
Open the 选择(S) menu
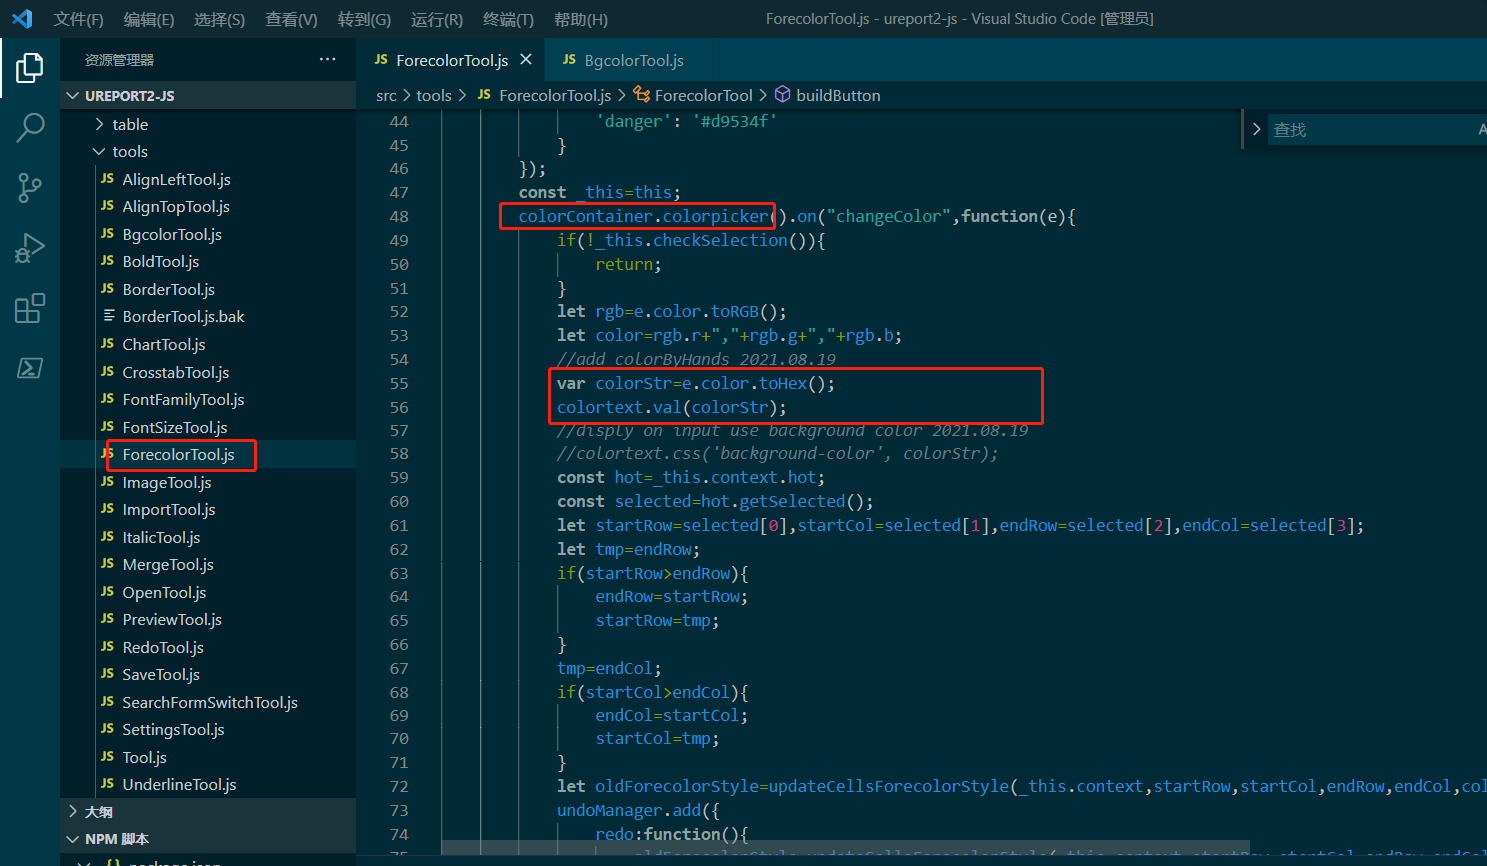219,19
